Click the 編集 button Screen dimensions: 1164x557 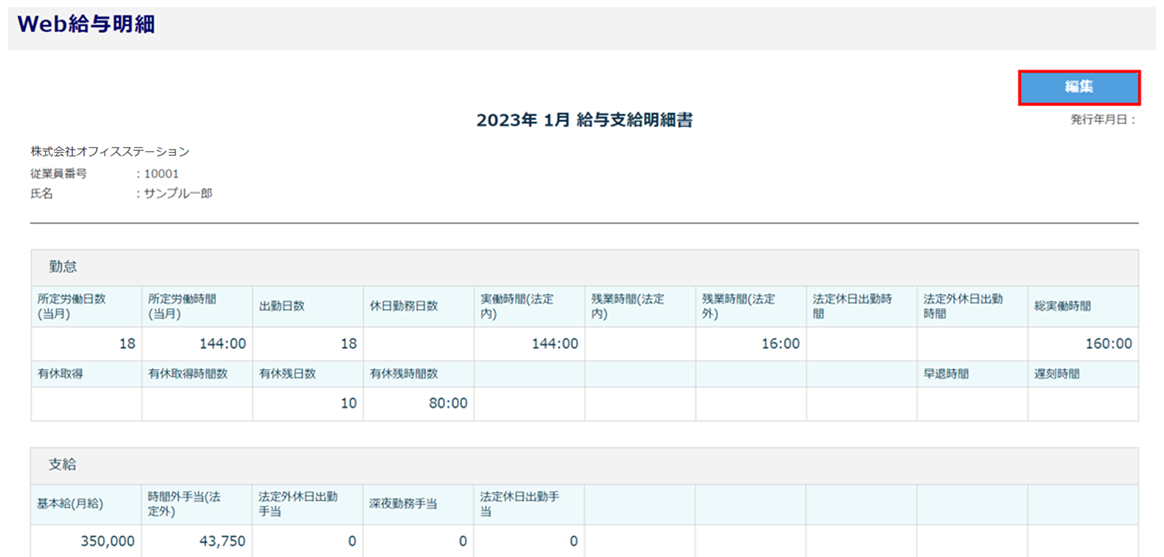click(1079, 88)
